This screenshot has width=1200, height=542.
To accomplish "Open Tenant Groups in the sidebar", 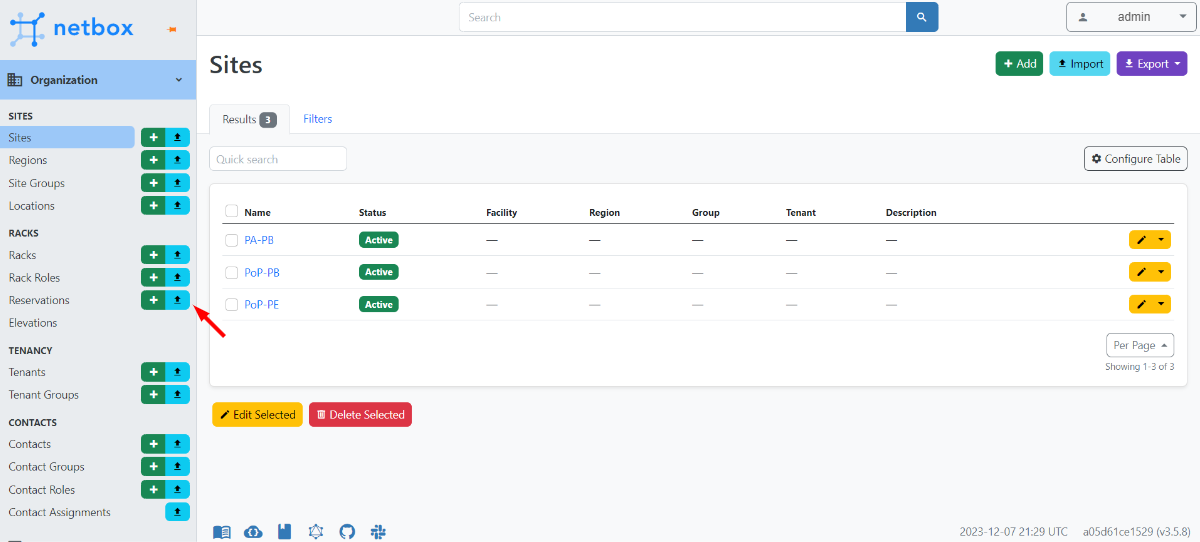I will tap(44, 395).
